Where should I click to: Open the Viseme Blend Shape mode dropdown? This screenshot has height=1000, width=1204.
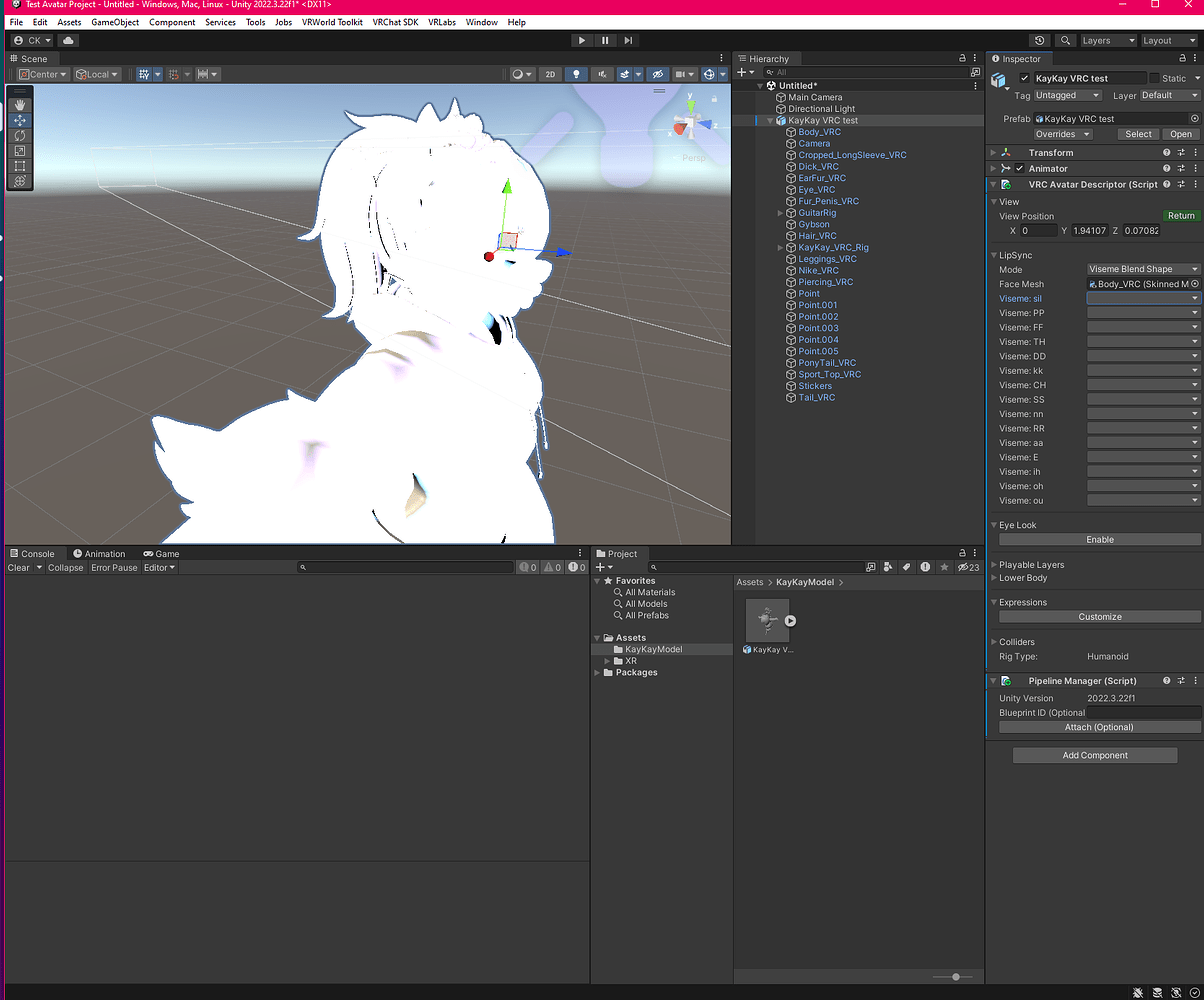[x=1143, y=268]
